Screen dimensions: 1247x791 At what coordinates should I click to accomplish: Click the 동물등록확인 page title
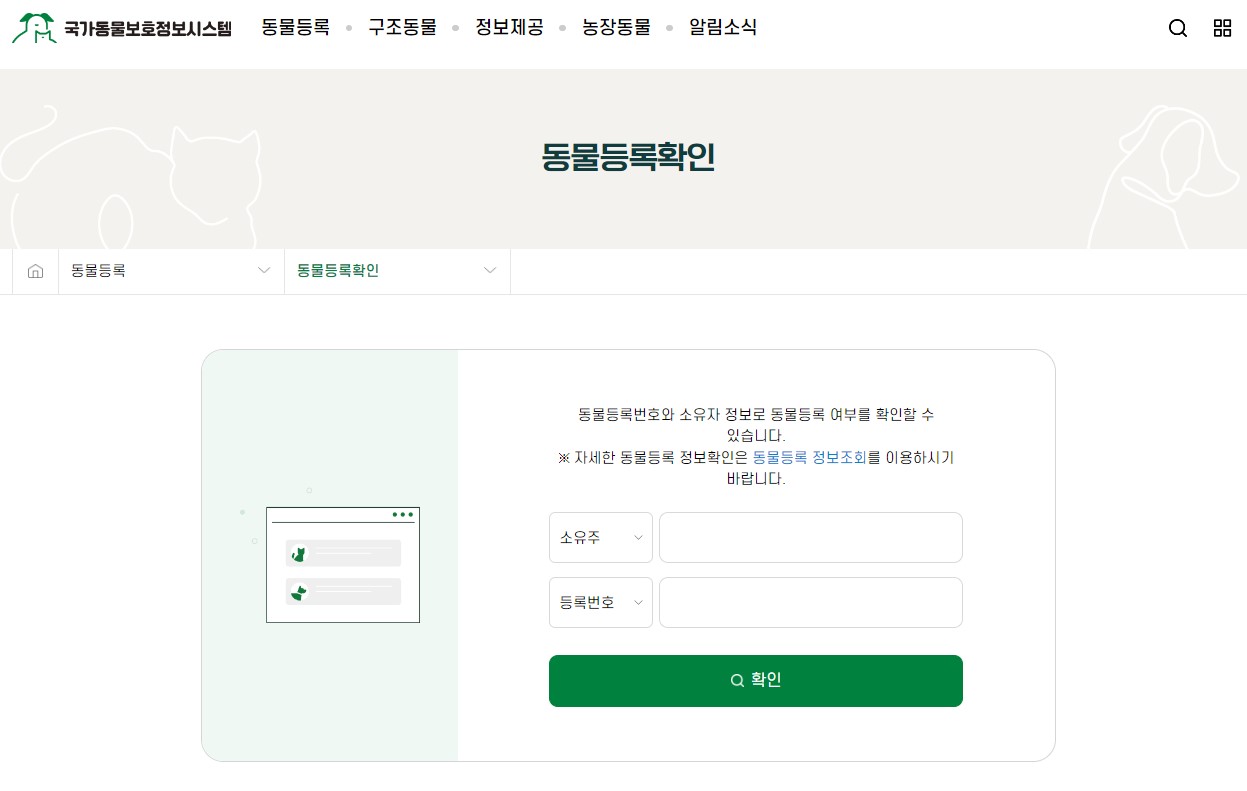(x=628, y=158)
